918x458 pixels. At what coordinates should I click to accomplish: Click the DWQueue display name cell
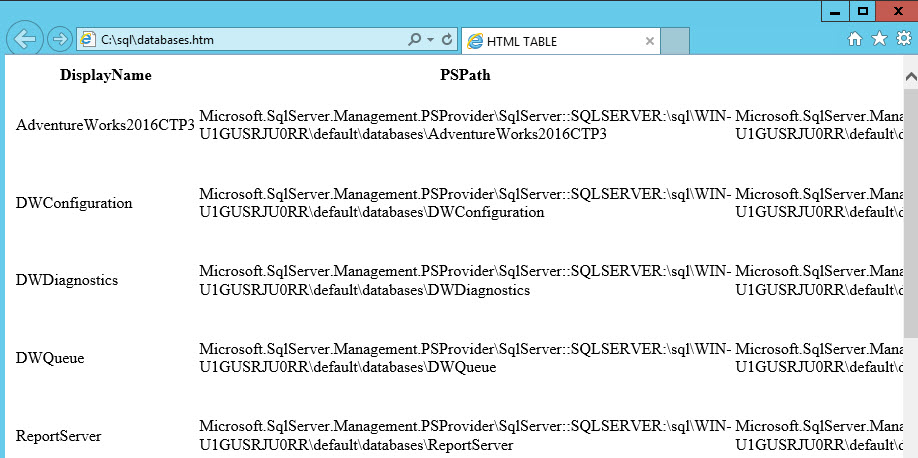point(50,358)
